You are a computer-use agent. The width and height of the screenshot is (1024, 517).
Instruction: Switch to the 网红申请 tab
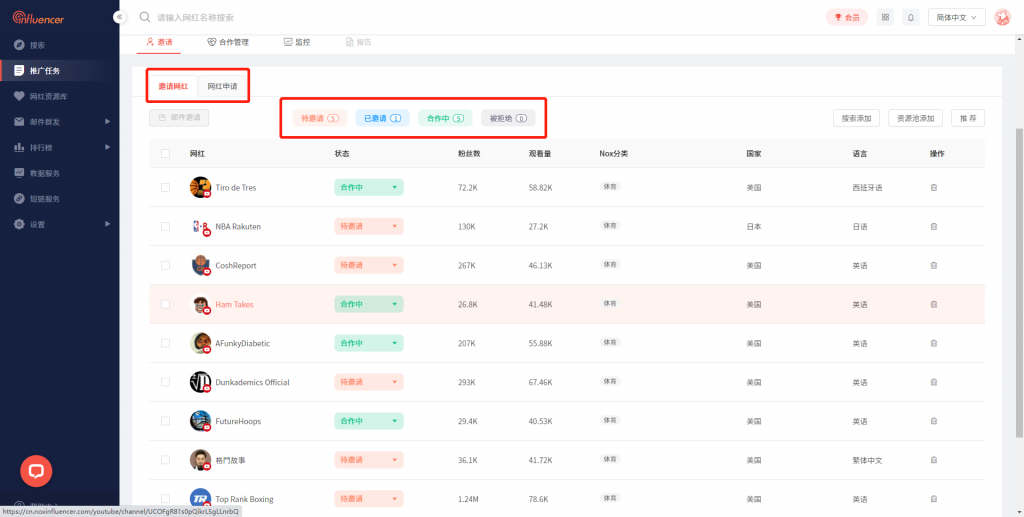click(x=222, y=86)
